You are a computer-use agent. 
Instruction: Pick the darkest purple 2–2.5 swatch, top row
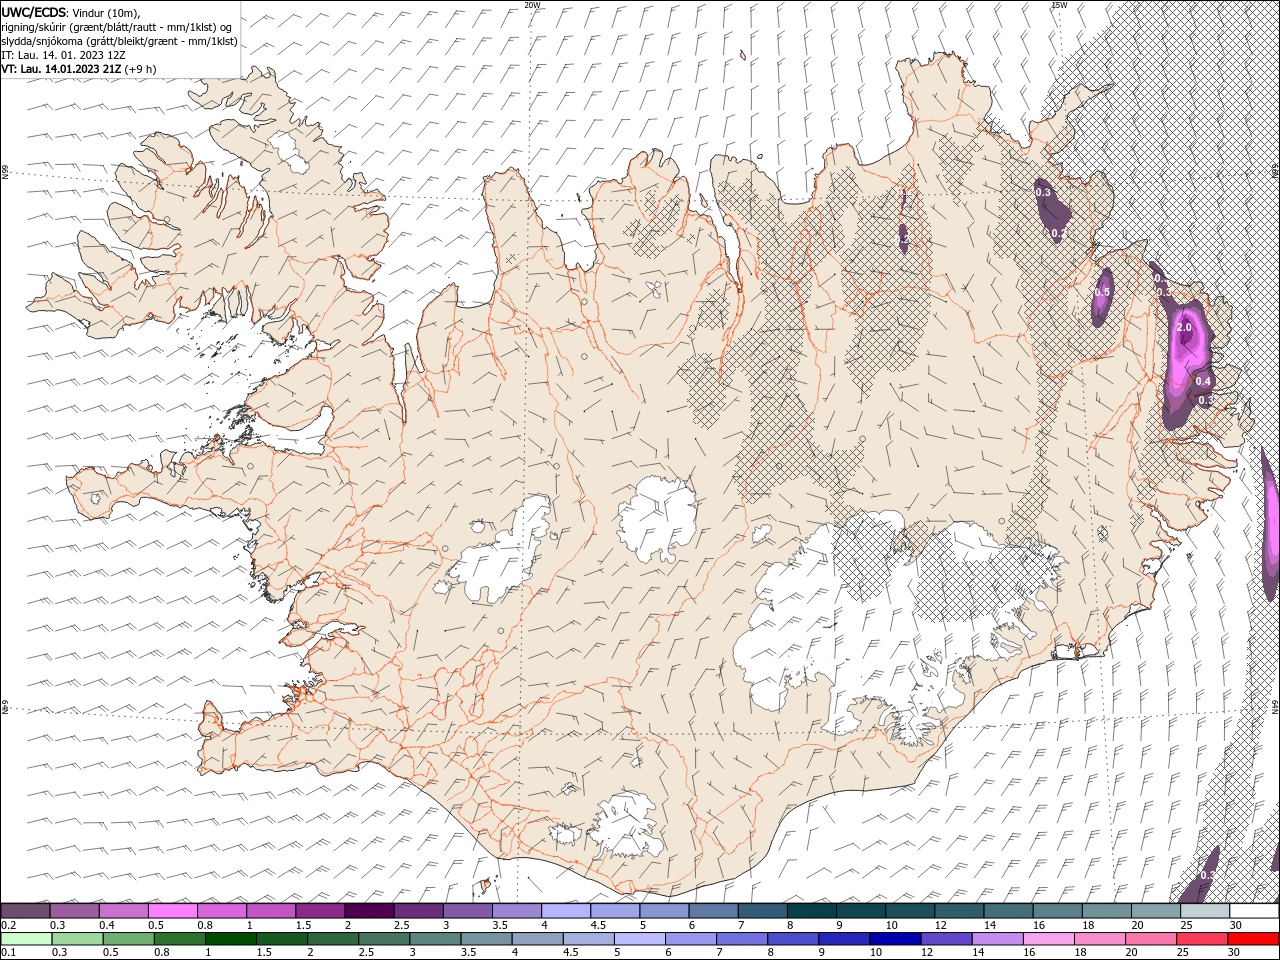click(369, 911)
